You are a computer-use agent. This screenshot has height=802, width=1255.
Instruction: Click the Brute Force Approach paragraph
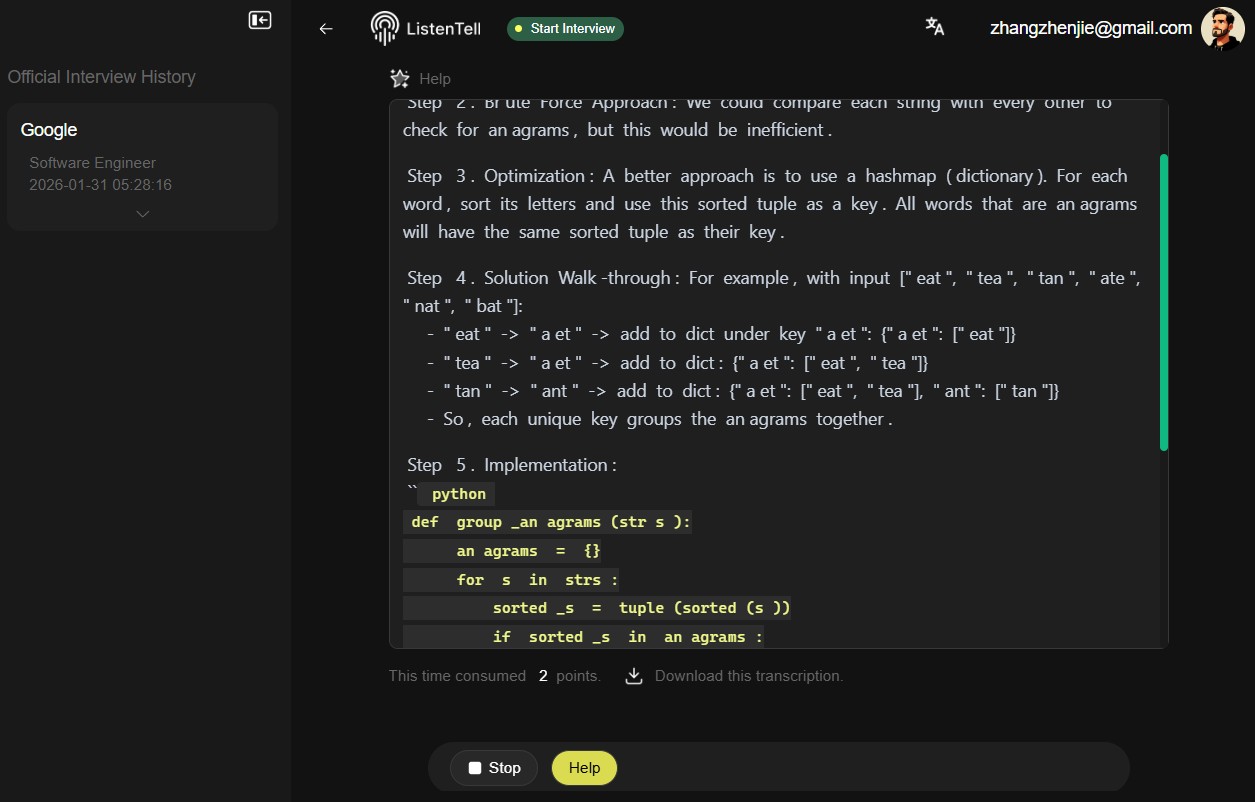click(x=760, y=117)
